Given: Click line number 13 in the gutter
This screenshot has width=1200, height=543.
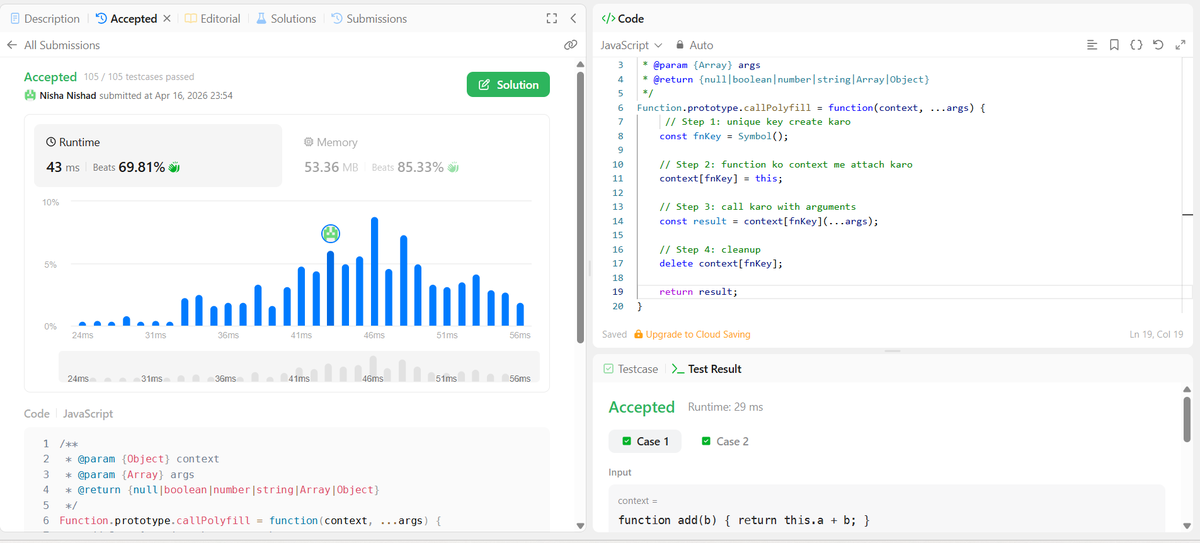Looking at the screenshot, I should [x=617, y=207].
